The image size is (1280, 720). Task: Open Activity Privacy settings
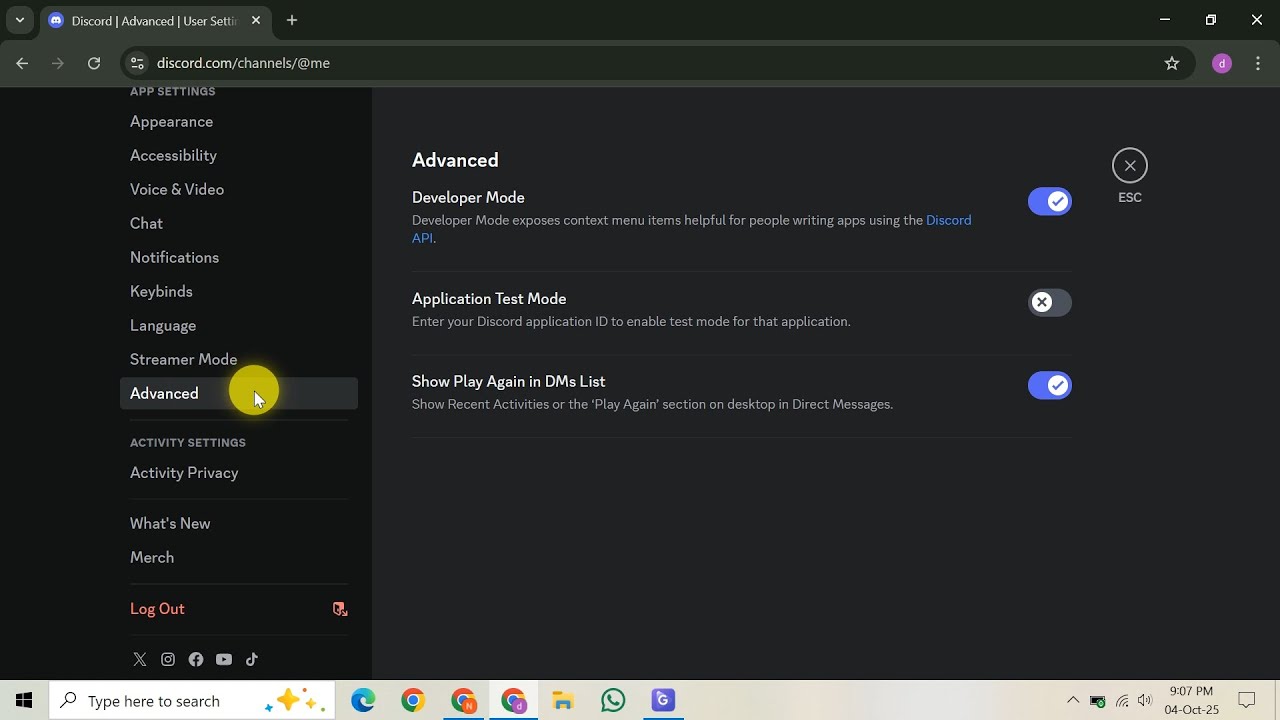[238, 473]
